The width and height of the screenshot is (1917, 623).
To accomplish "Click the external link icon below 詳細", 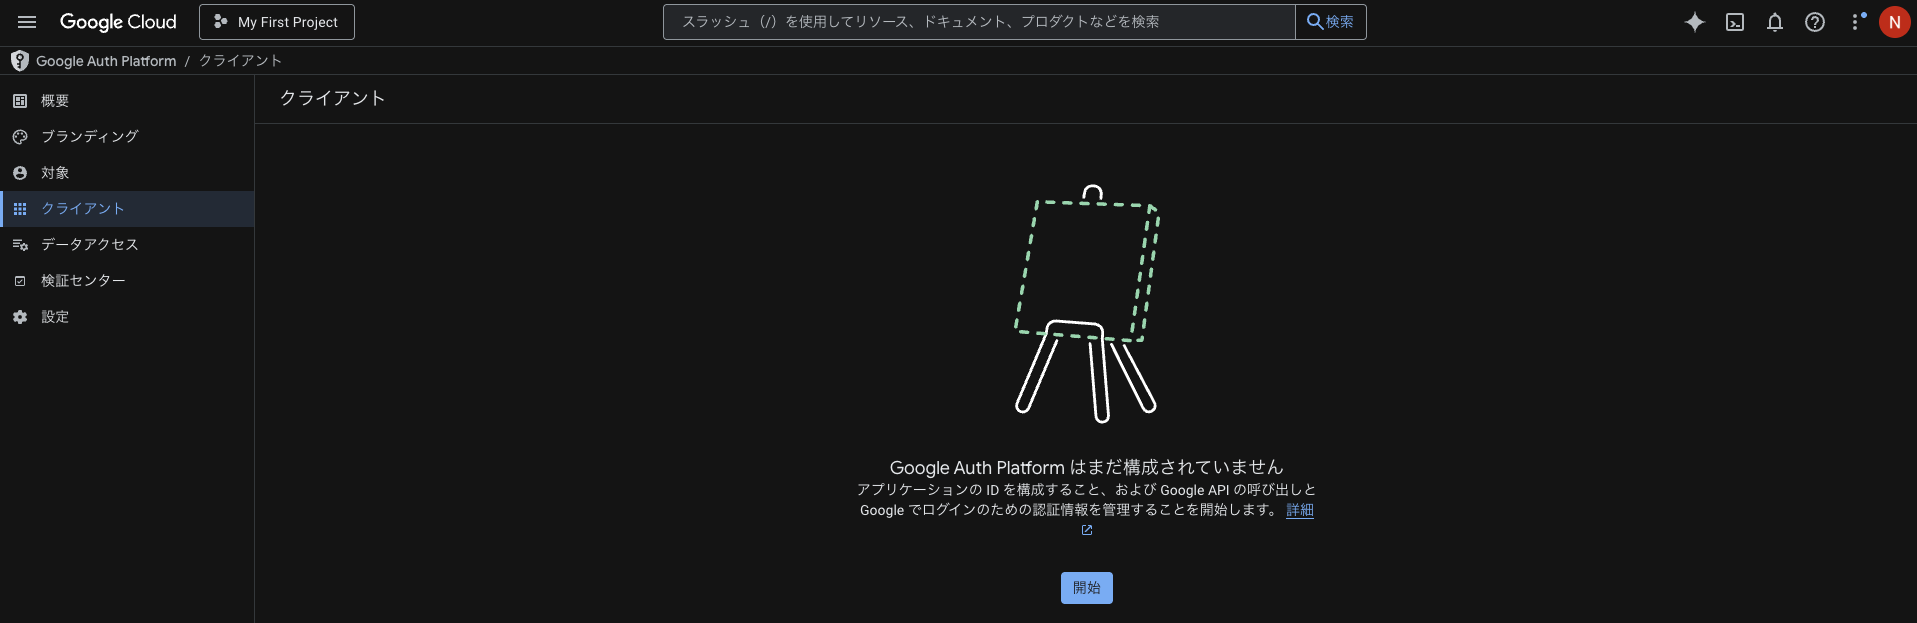I will click(x=1087, y=530).
